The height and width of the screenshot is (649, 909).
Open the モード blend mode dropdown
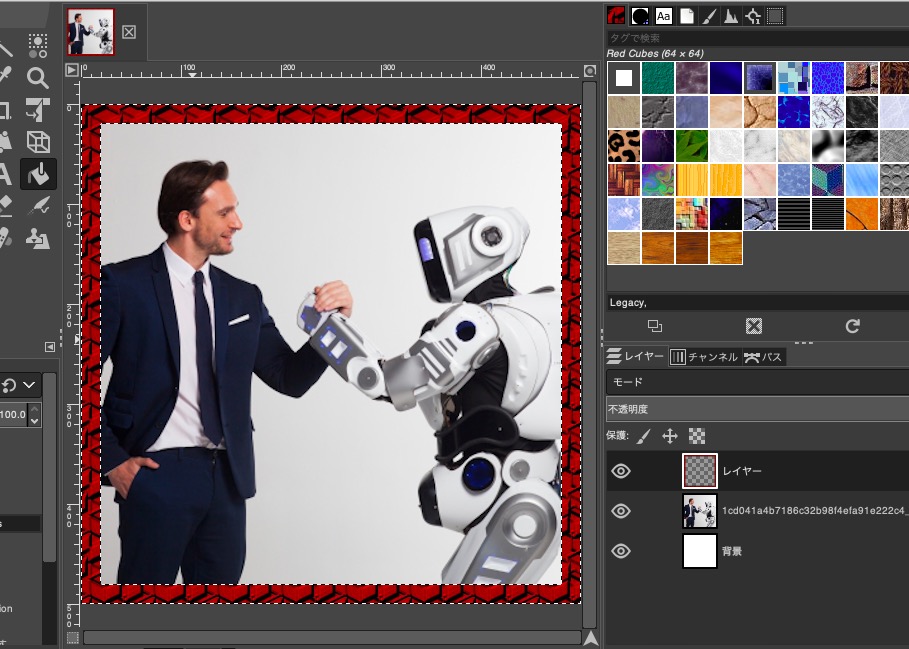point(756,382)
